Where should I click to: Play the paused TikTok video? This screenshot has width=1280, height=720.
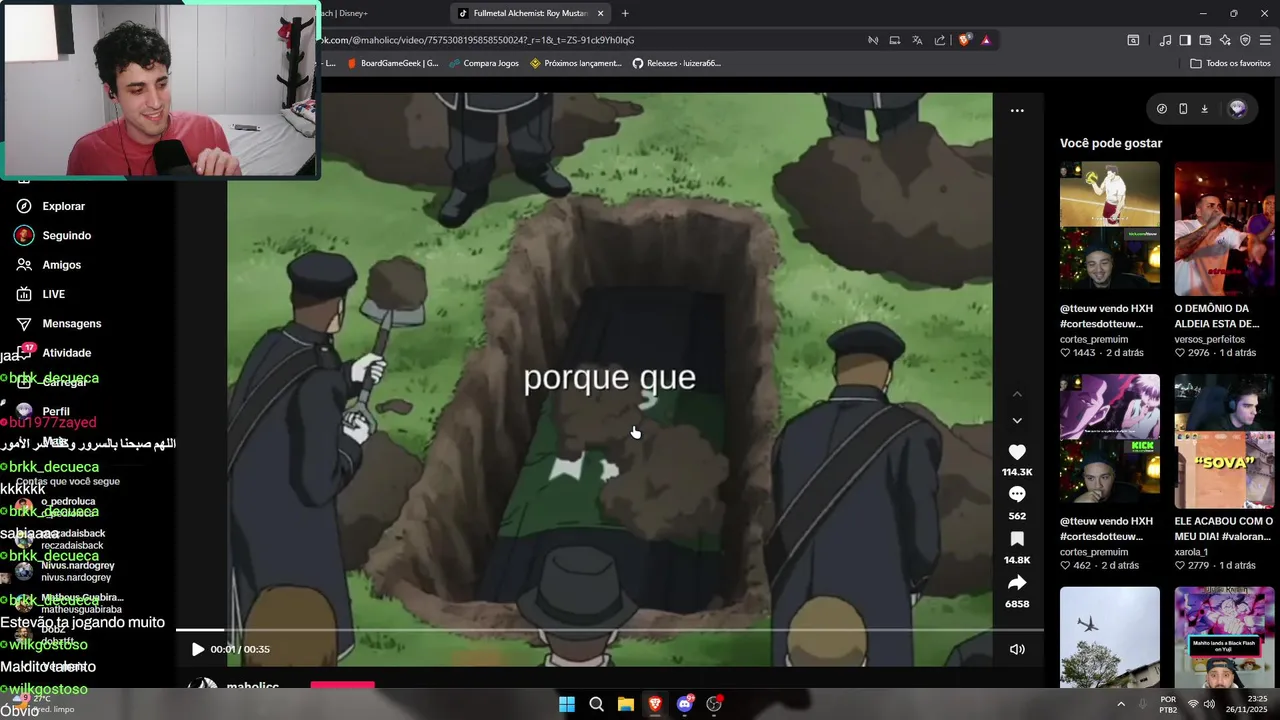pyautogui.click(x=197, y=649)
